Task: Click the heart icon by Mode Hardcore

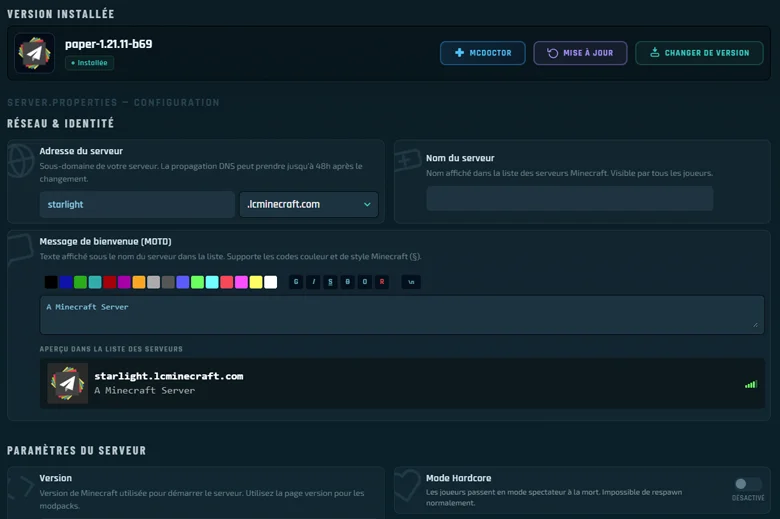Action: [x=408, y=485]
